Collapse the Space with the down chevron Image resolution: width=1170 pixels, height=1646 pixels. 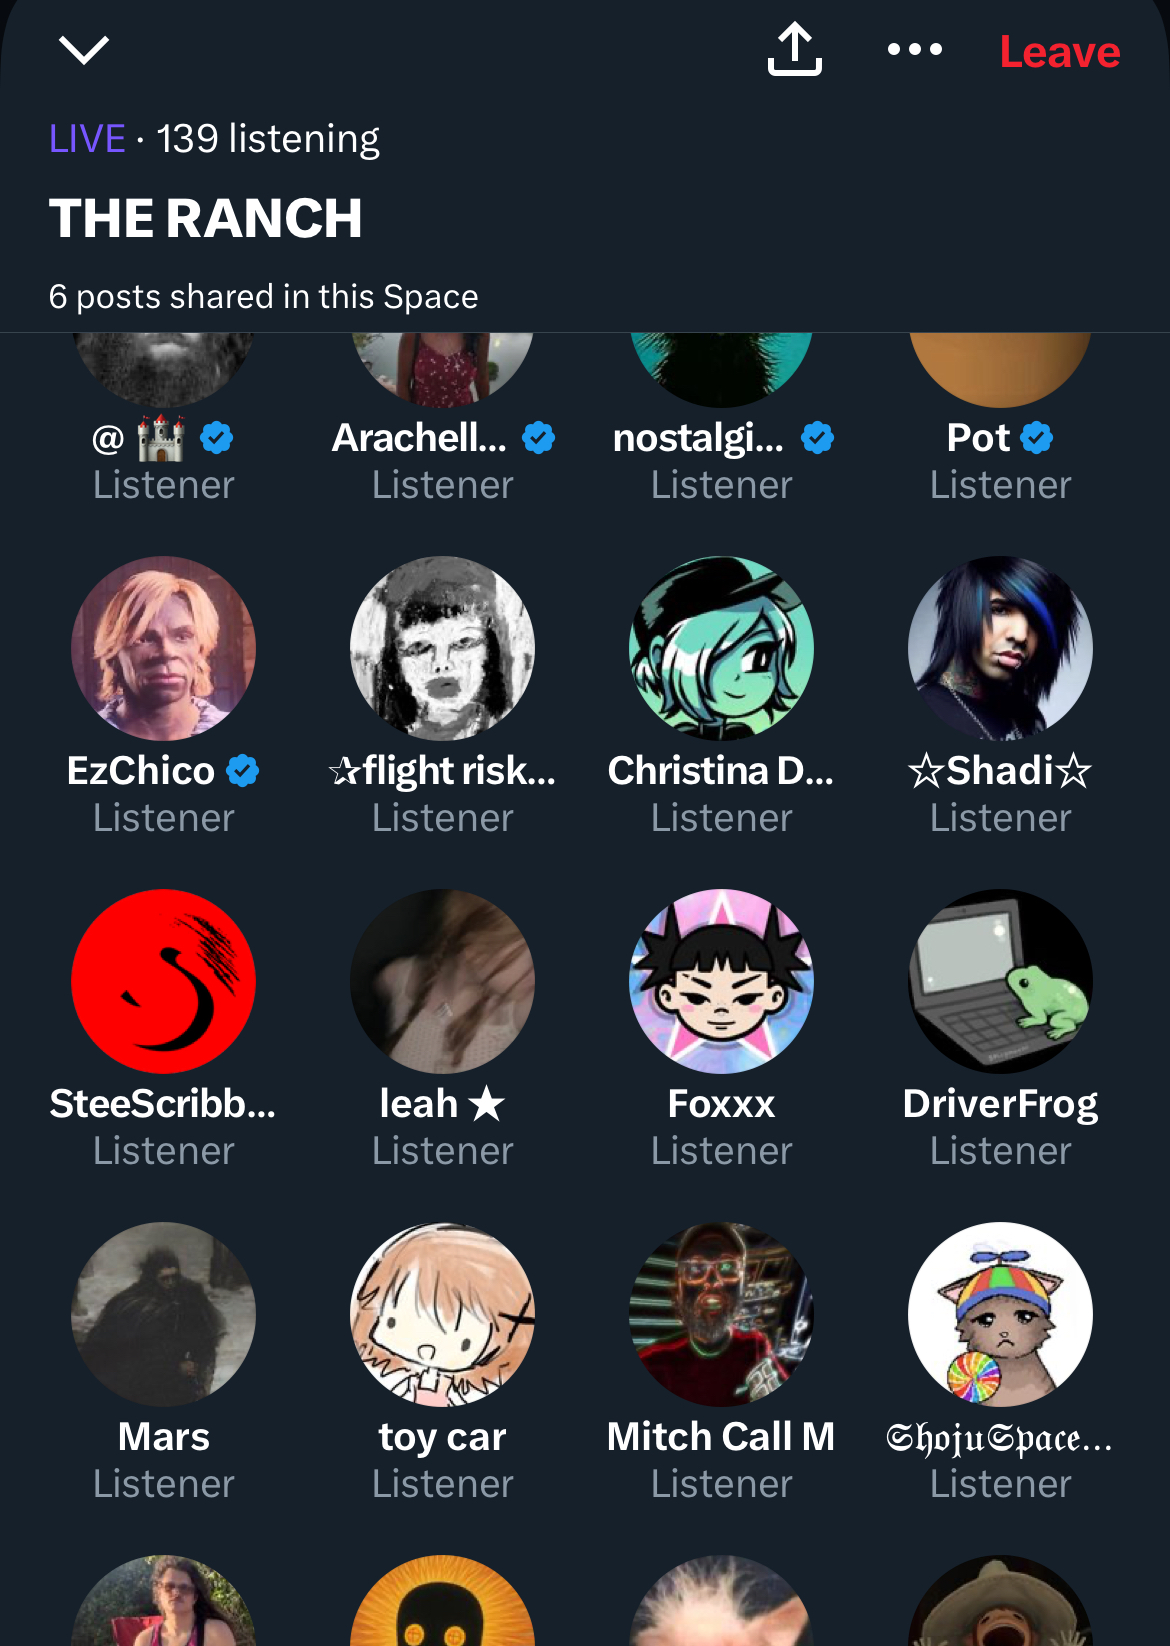tap(84, 49)
